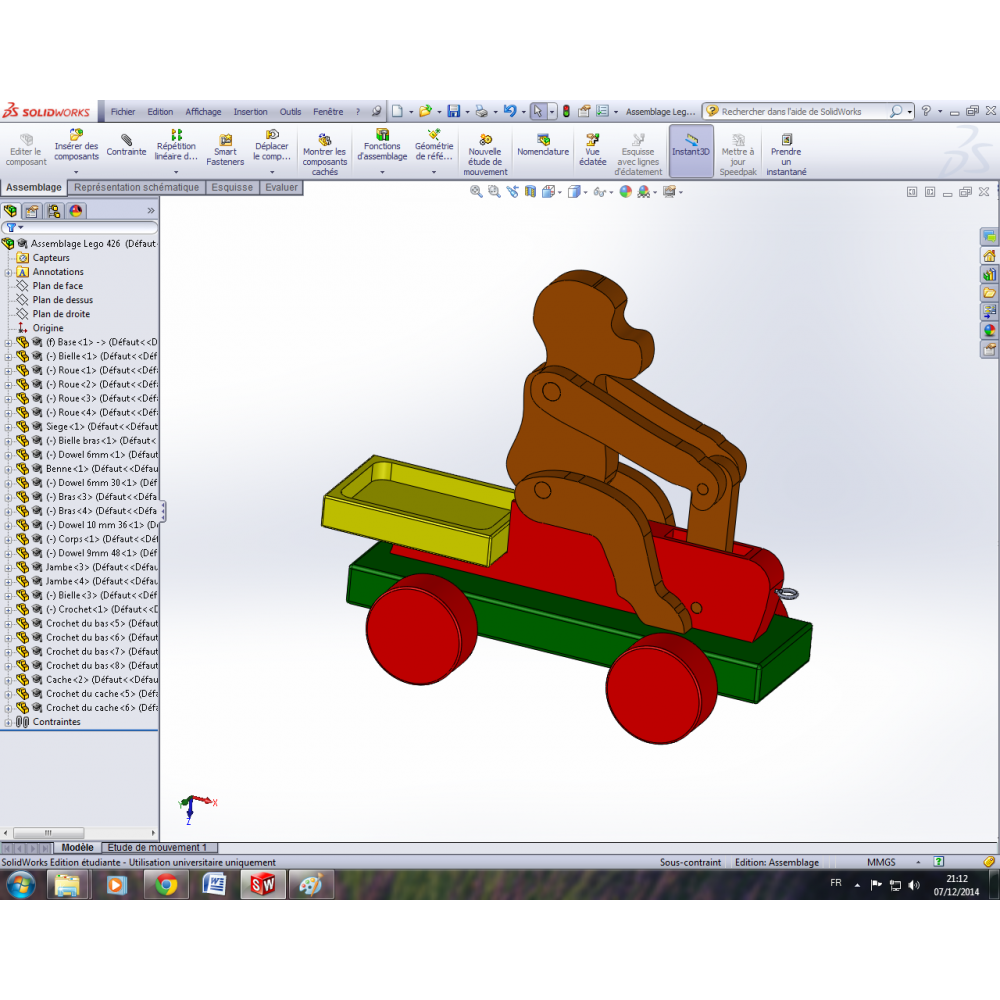This screenshot has height=1000, width=1000.
Task: Click the Contrainte (mate) tool icon
Action: (x=126, y=139)
